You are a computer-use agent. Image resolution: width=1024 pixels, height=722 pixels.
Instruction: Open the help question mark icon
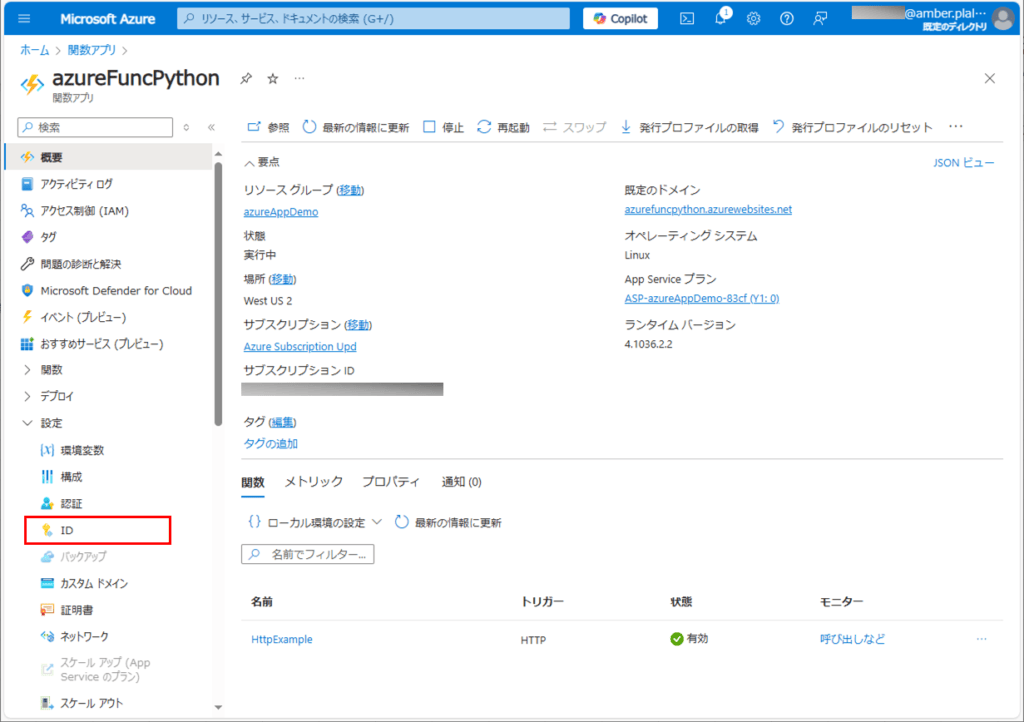pos(786,18)
